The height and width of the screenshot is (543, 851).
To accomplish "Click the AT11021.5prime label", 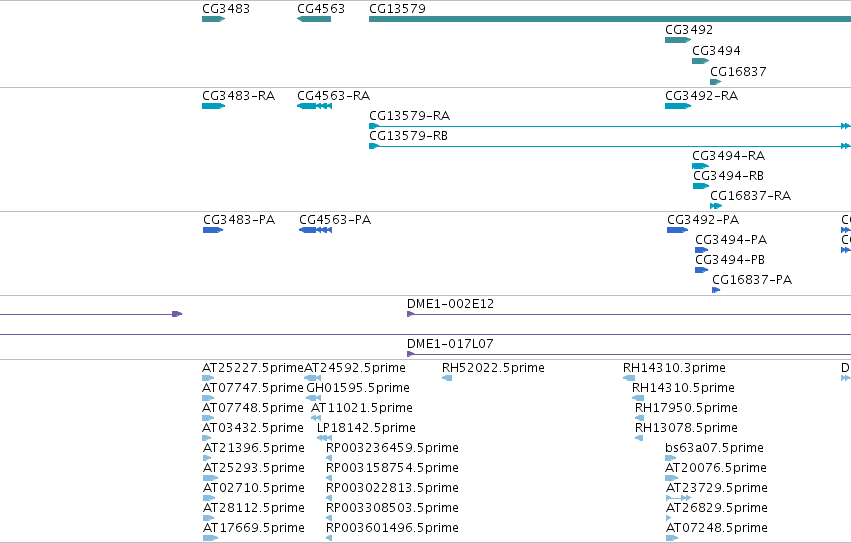I will tap(361, 408).
